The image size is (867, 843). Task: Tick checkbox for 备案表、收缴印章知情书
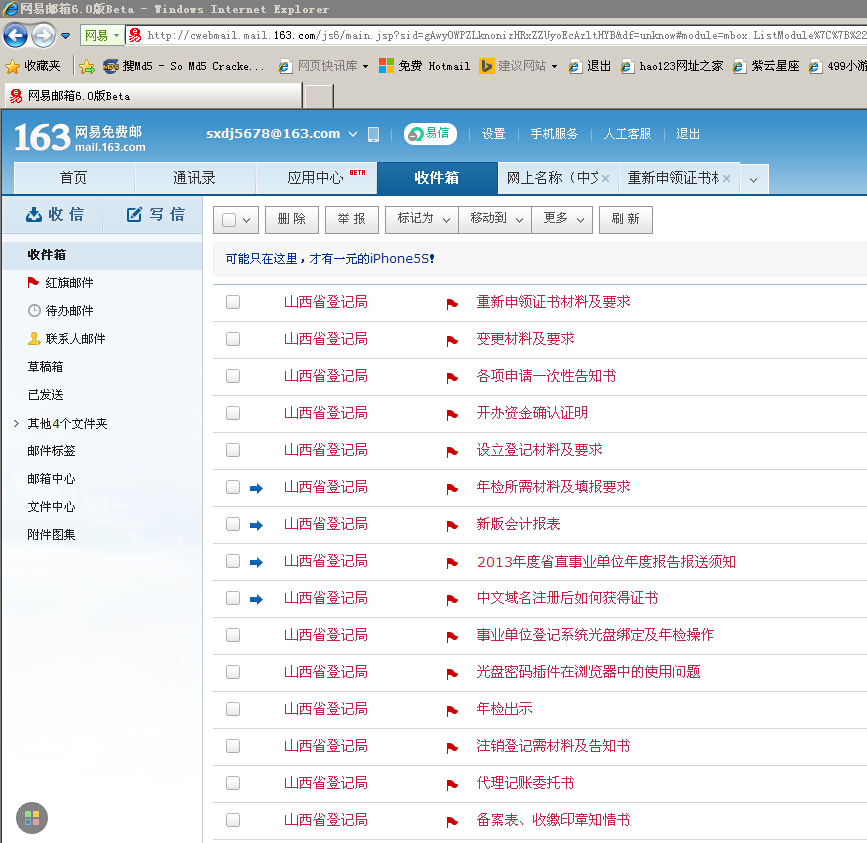(233, 820)
